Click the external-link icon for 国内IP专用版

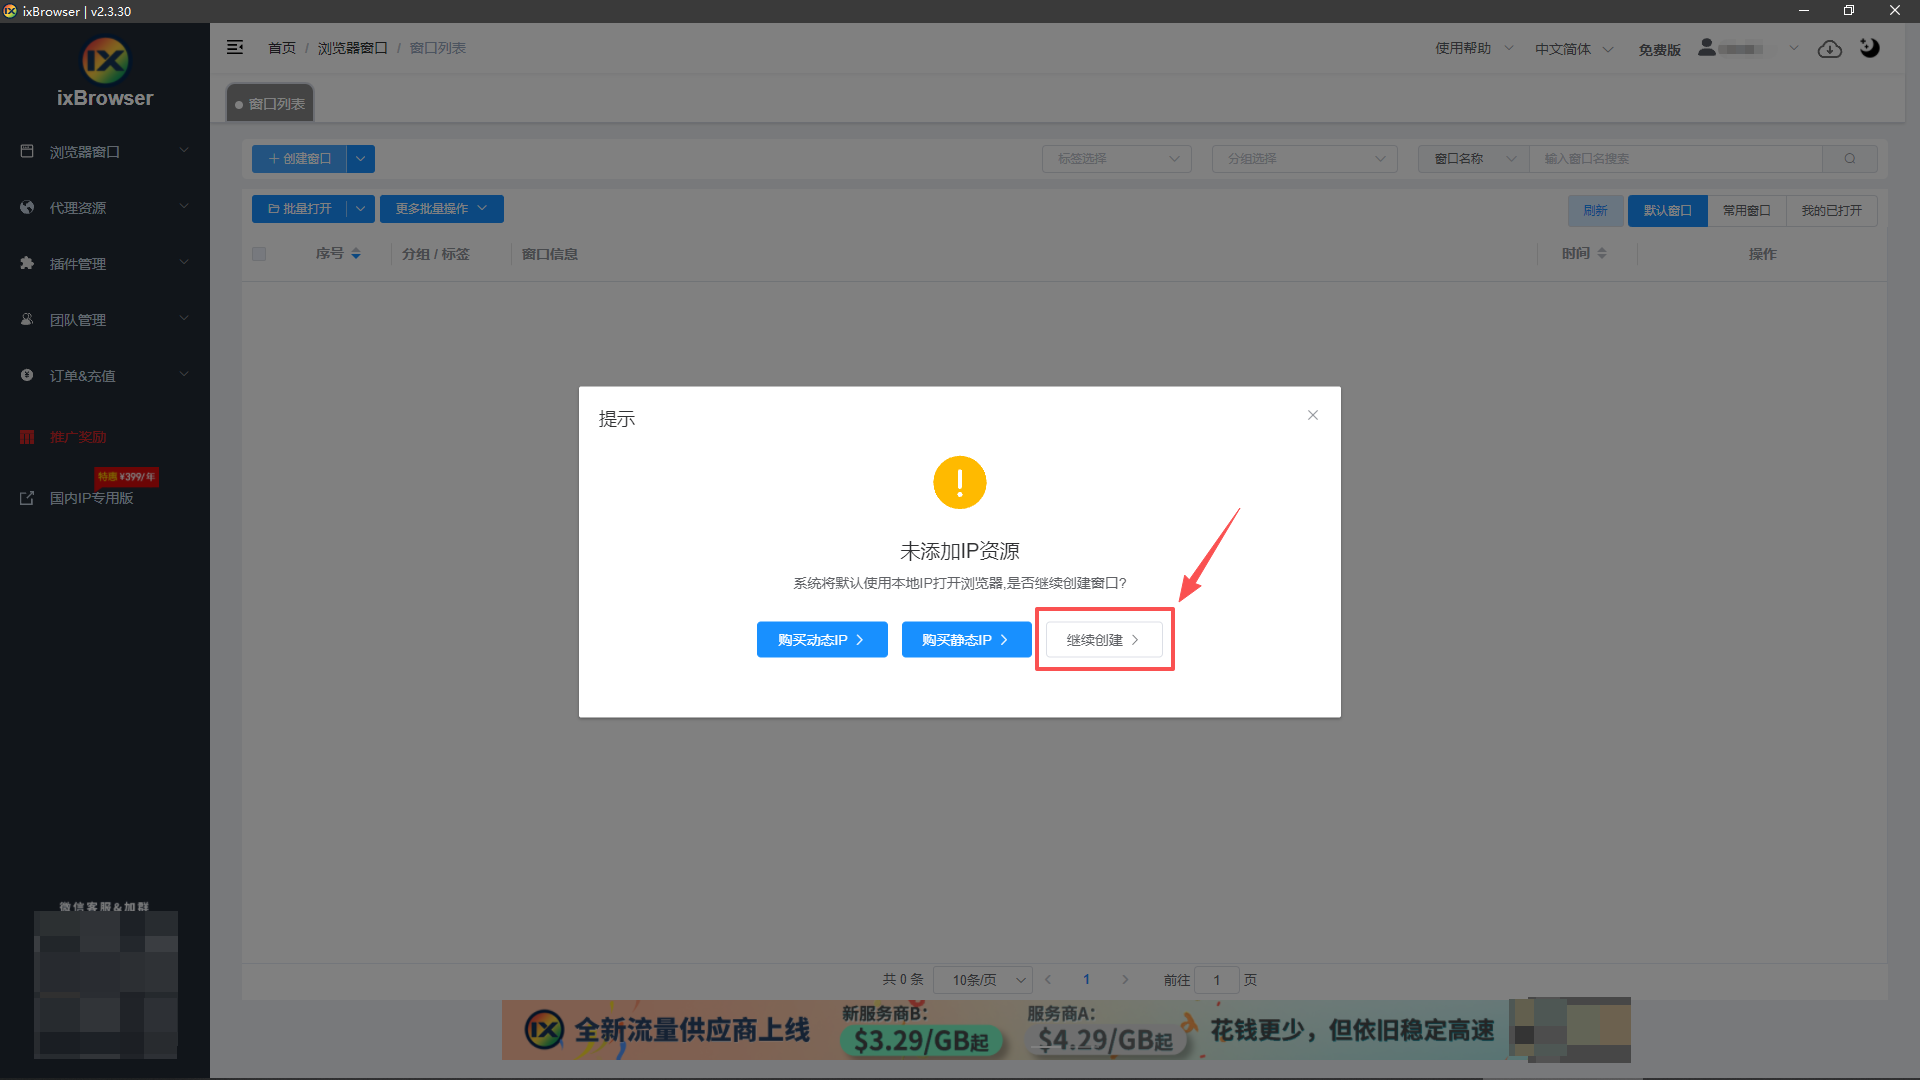click(27, 498)
